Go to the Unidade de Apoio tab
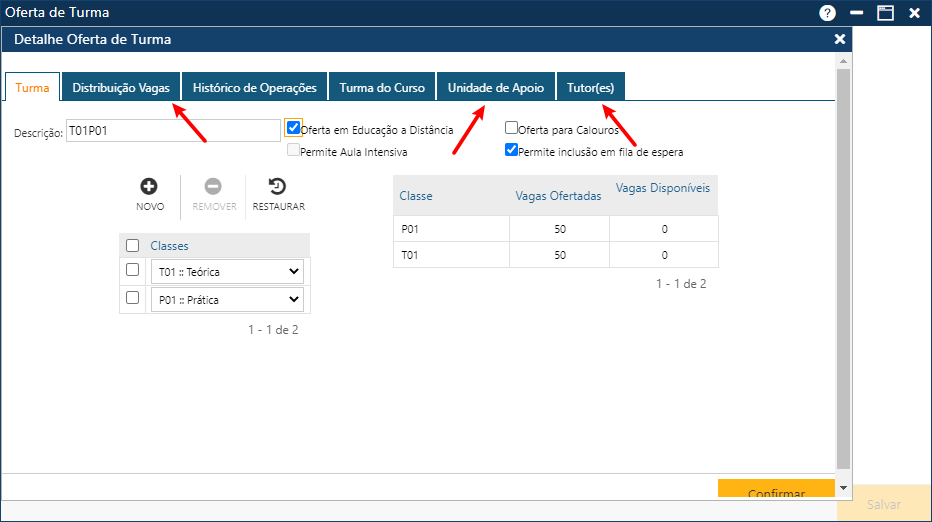This screenshot has height=522, width=932. click(x=495, y=88)
